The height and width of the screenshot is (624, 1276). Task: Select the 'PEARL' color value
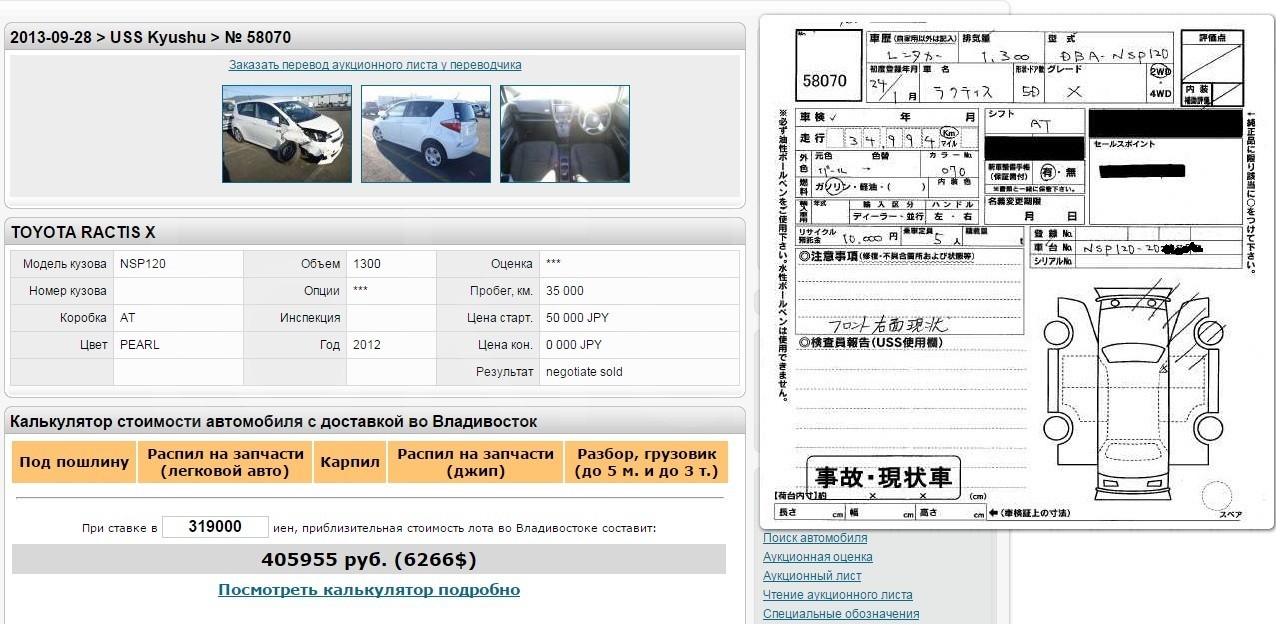pos(140,345)
